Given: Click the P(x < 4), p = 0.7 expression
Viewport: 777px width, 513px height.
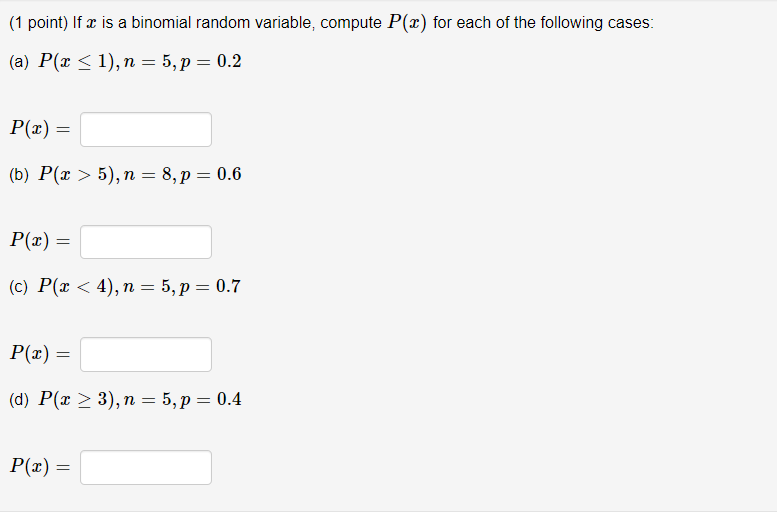Looking at the screenshot, I should 139,286.
